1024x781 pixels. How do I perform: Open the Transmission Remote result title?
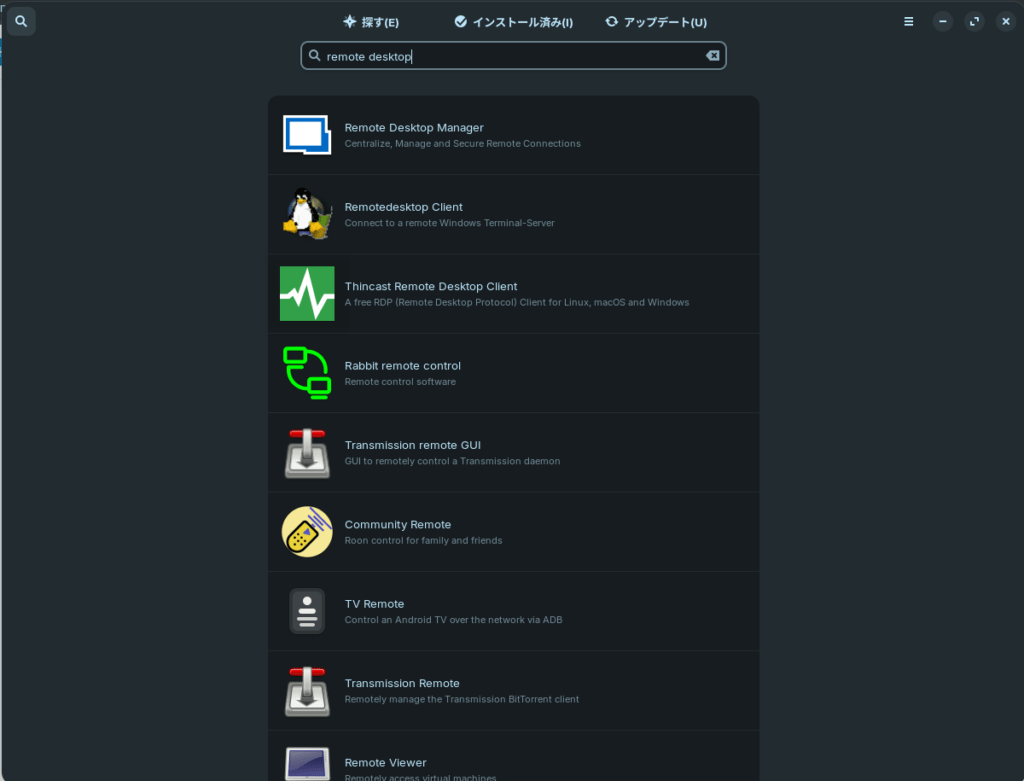point(402,683)
